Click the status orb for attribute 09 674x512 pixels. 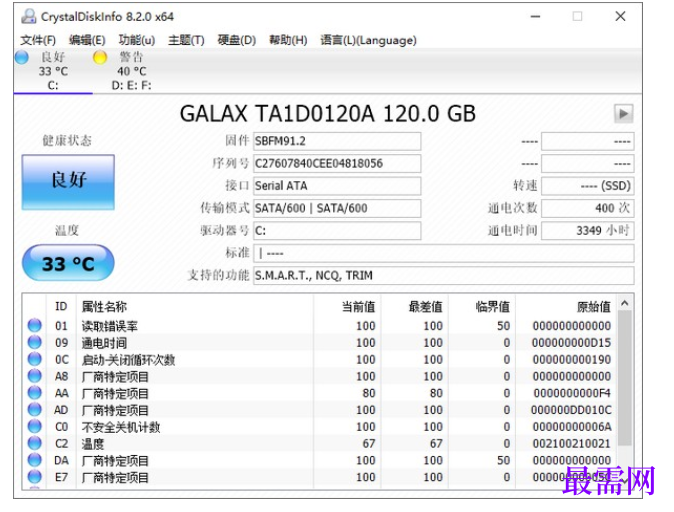click(34, 342)
